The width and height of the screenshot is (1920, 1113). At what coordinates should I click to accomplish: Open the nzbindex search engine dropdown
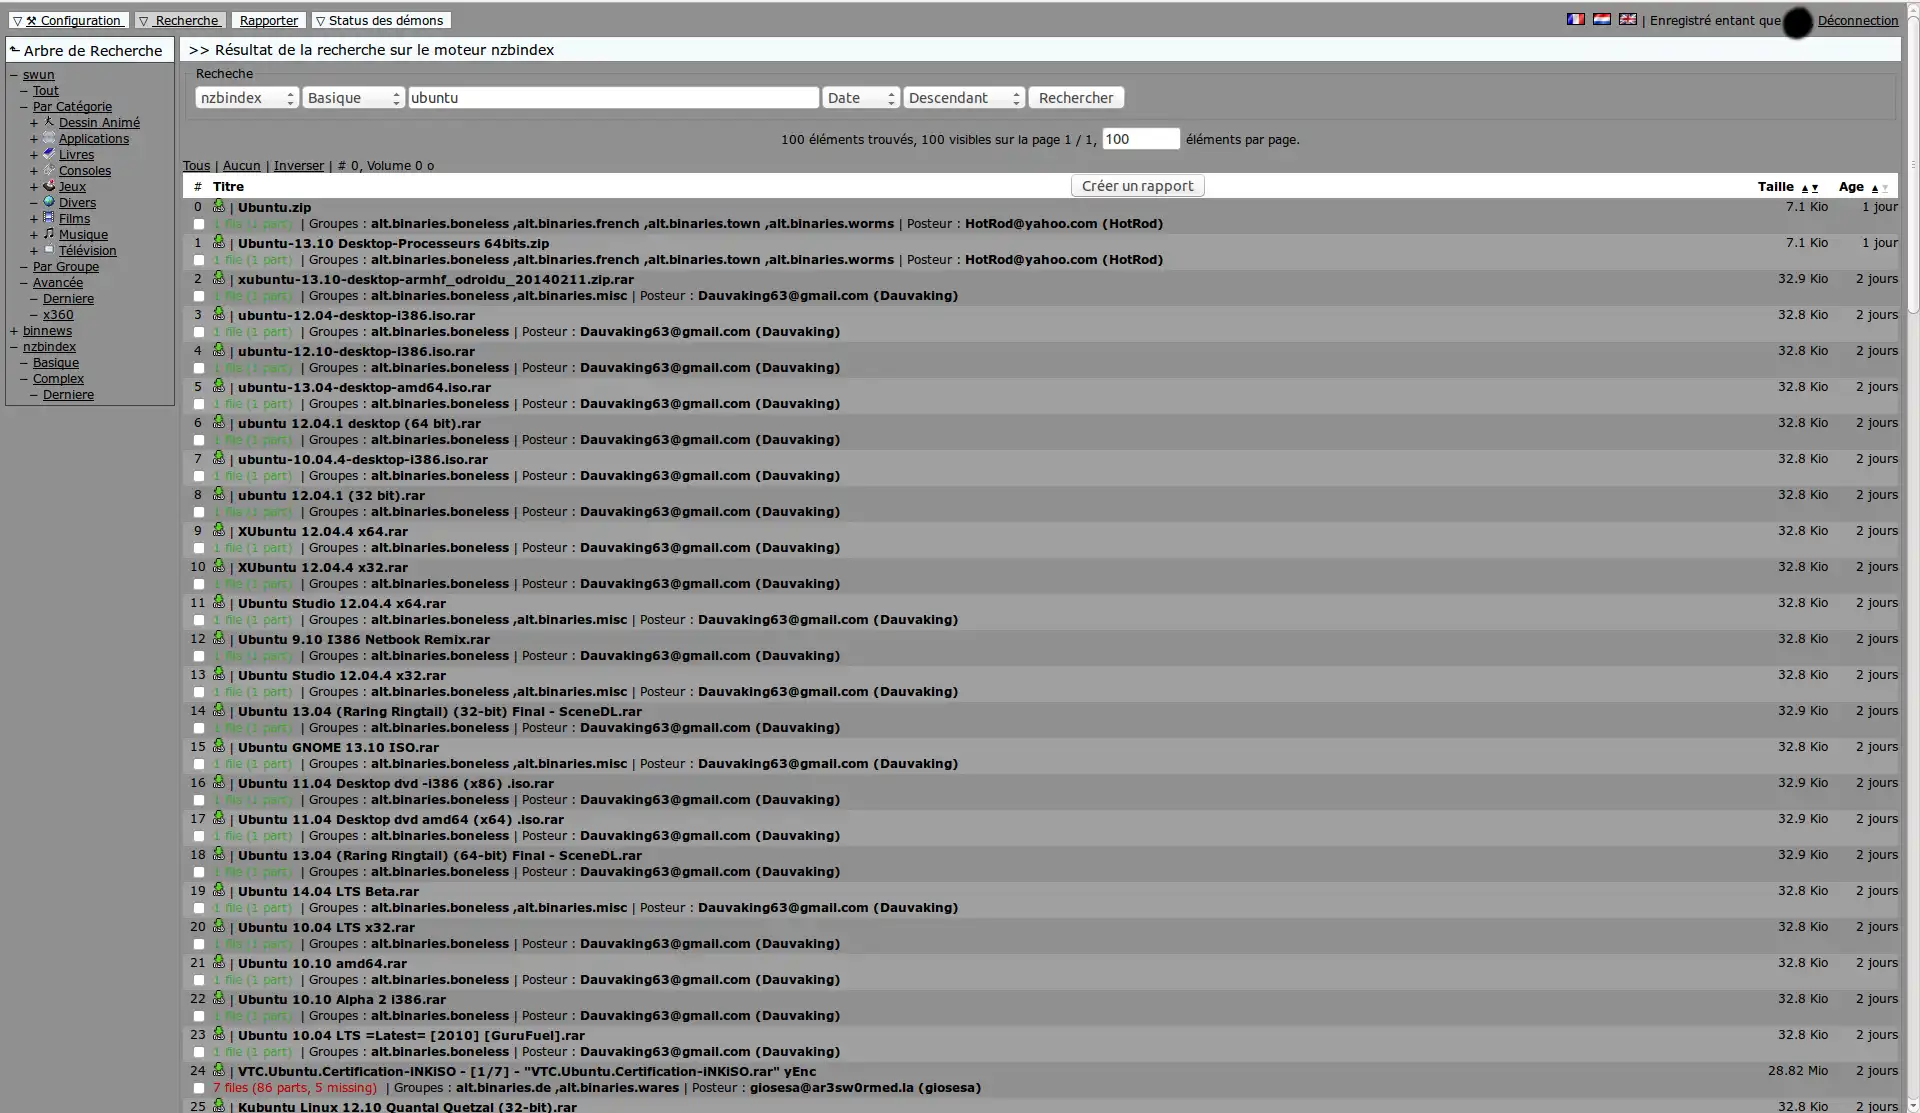click(x=245, y=97)
